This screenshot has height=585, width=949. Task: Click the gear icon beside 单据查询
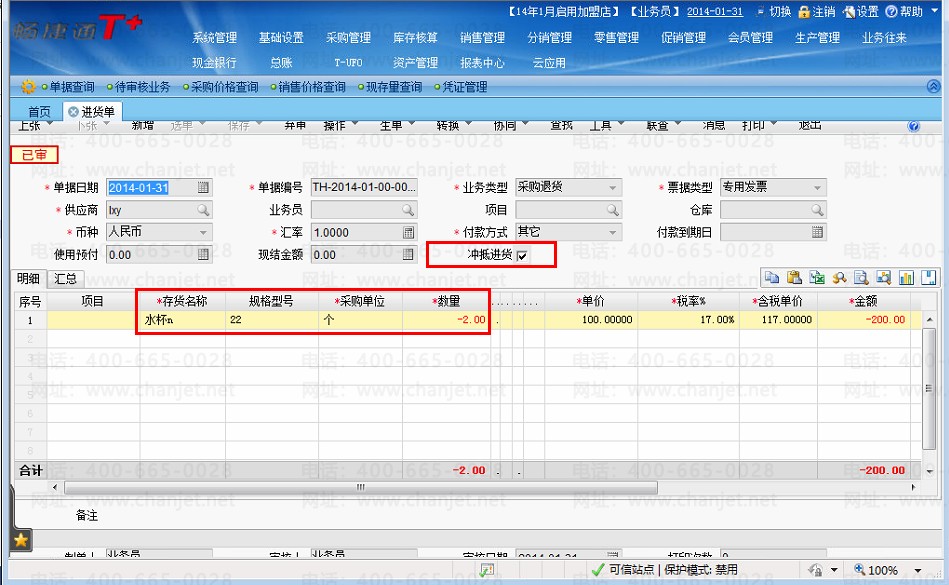pyautogui.click(x=28, y=87)
